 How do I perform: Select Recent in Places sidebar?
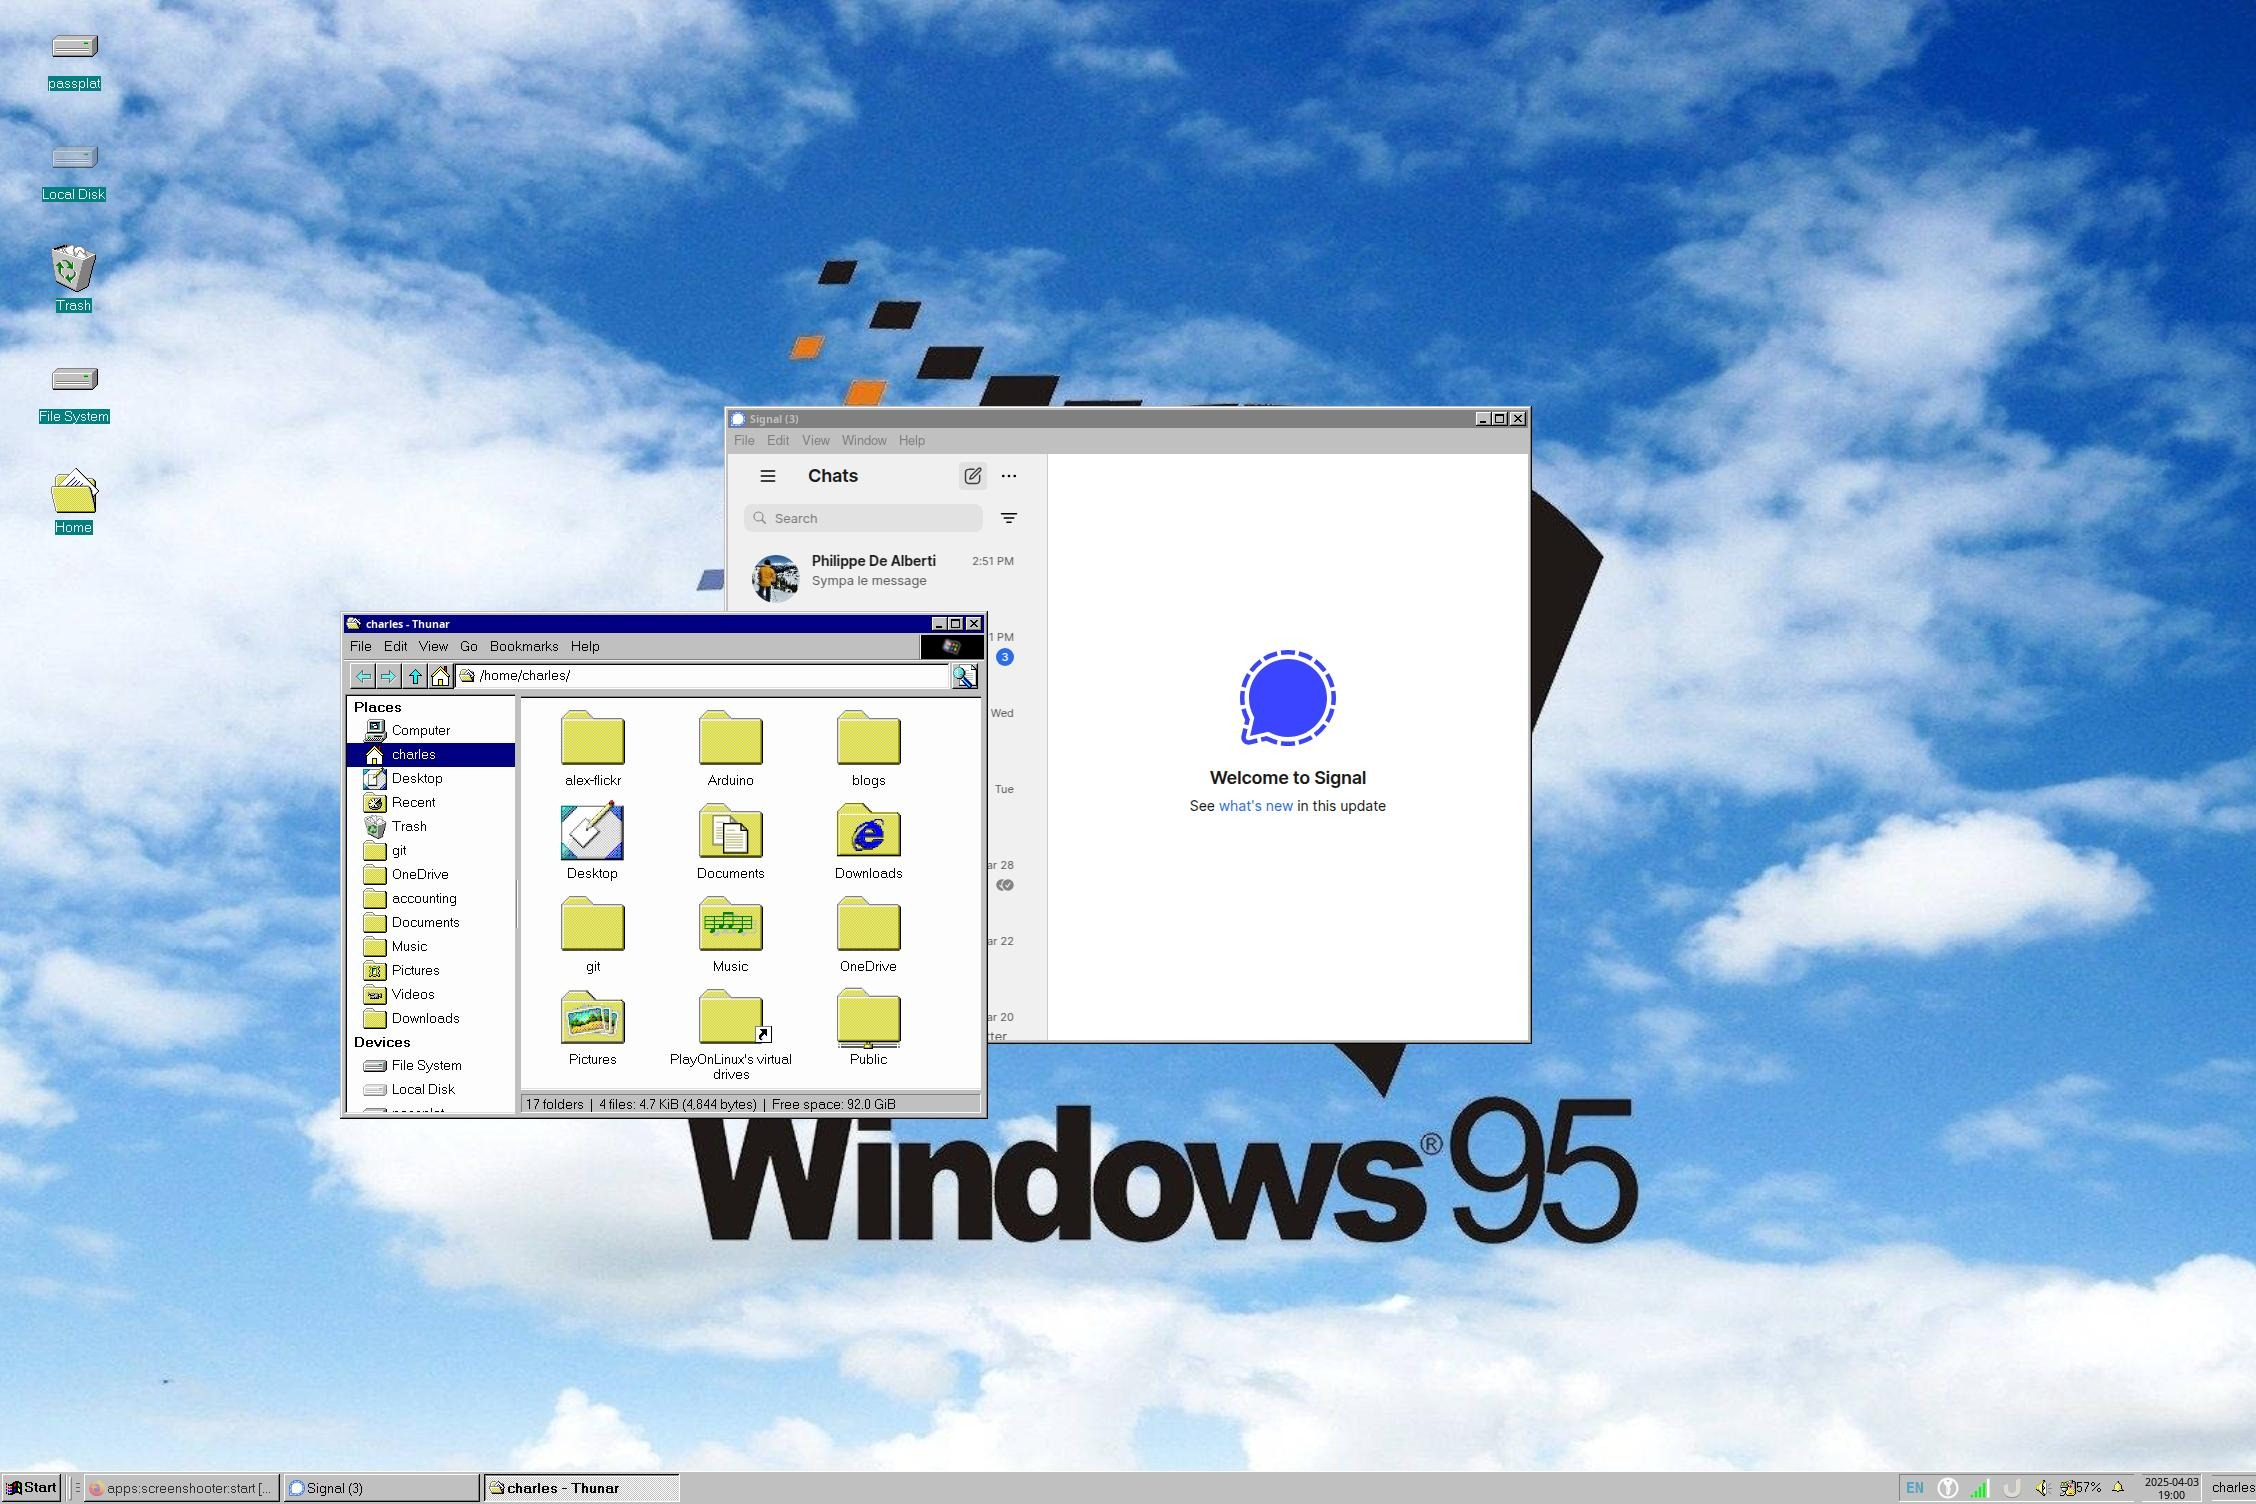tap(431, 803)
